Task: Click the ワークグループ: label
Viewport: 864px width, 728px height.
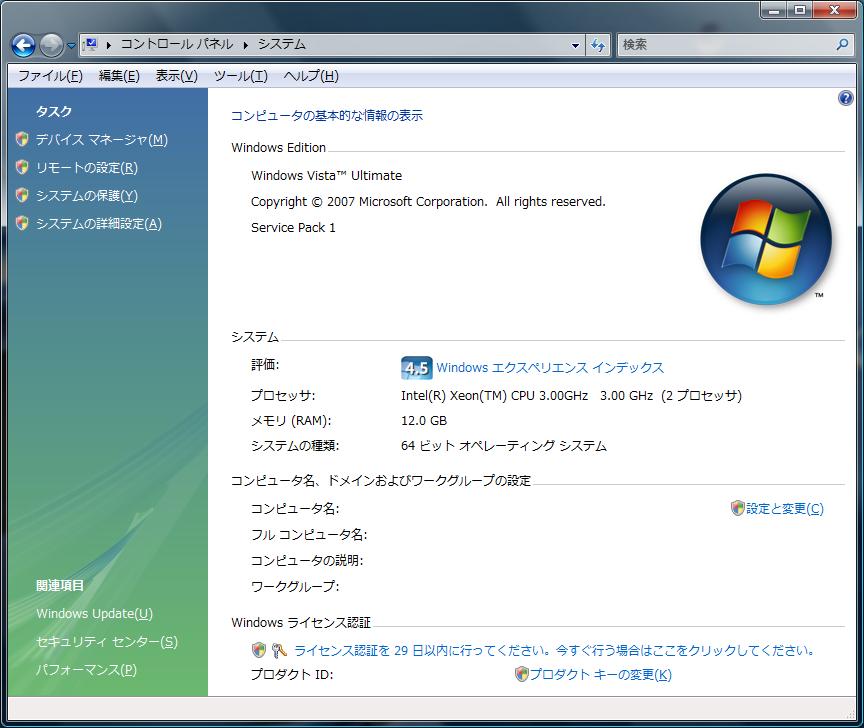Action: pos(295,586)
